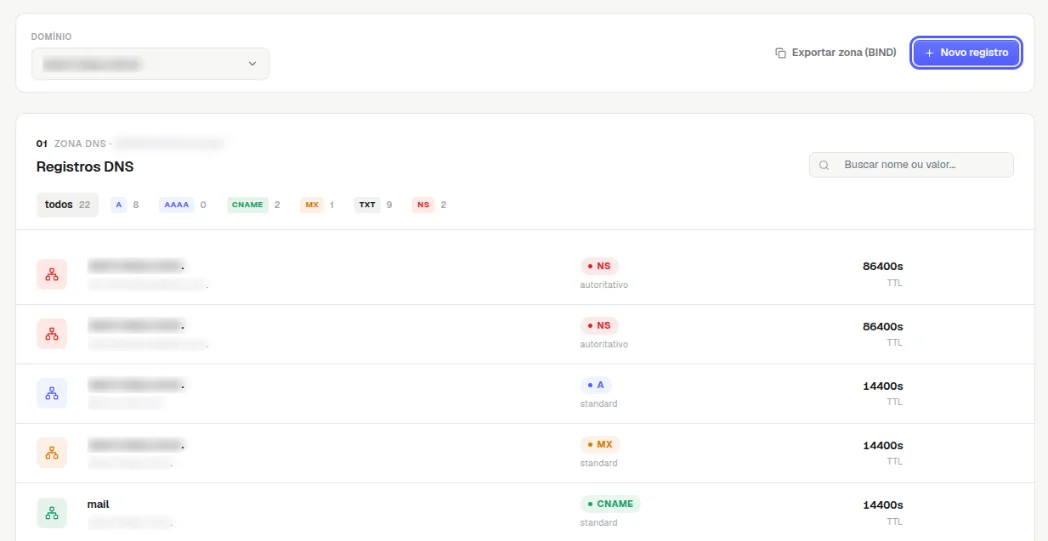Click green network icon of mail CNAME record
Viewport: 1048px width, 541px height.
pyautogui.click(x=51, y=513)
